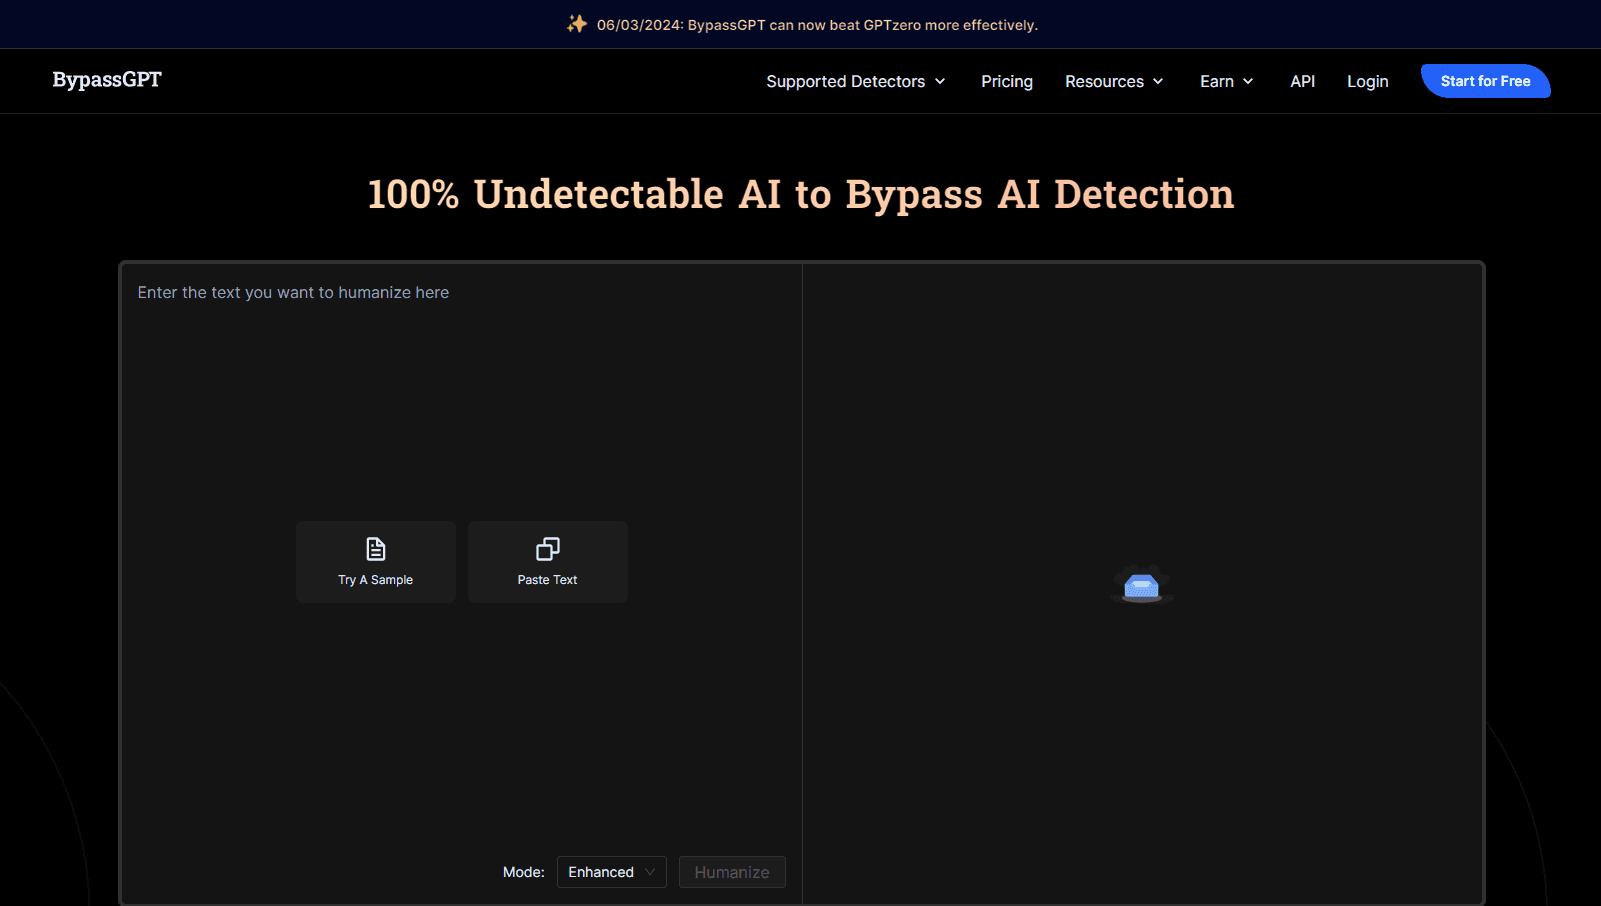Click the blue box illustration in output panel
This screenshot has width=1601, height=906.
click(x=1141, y=586)
